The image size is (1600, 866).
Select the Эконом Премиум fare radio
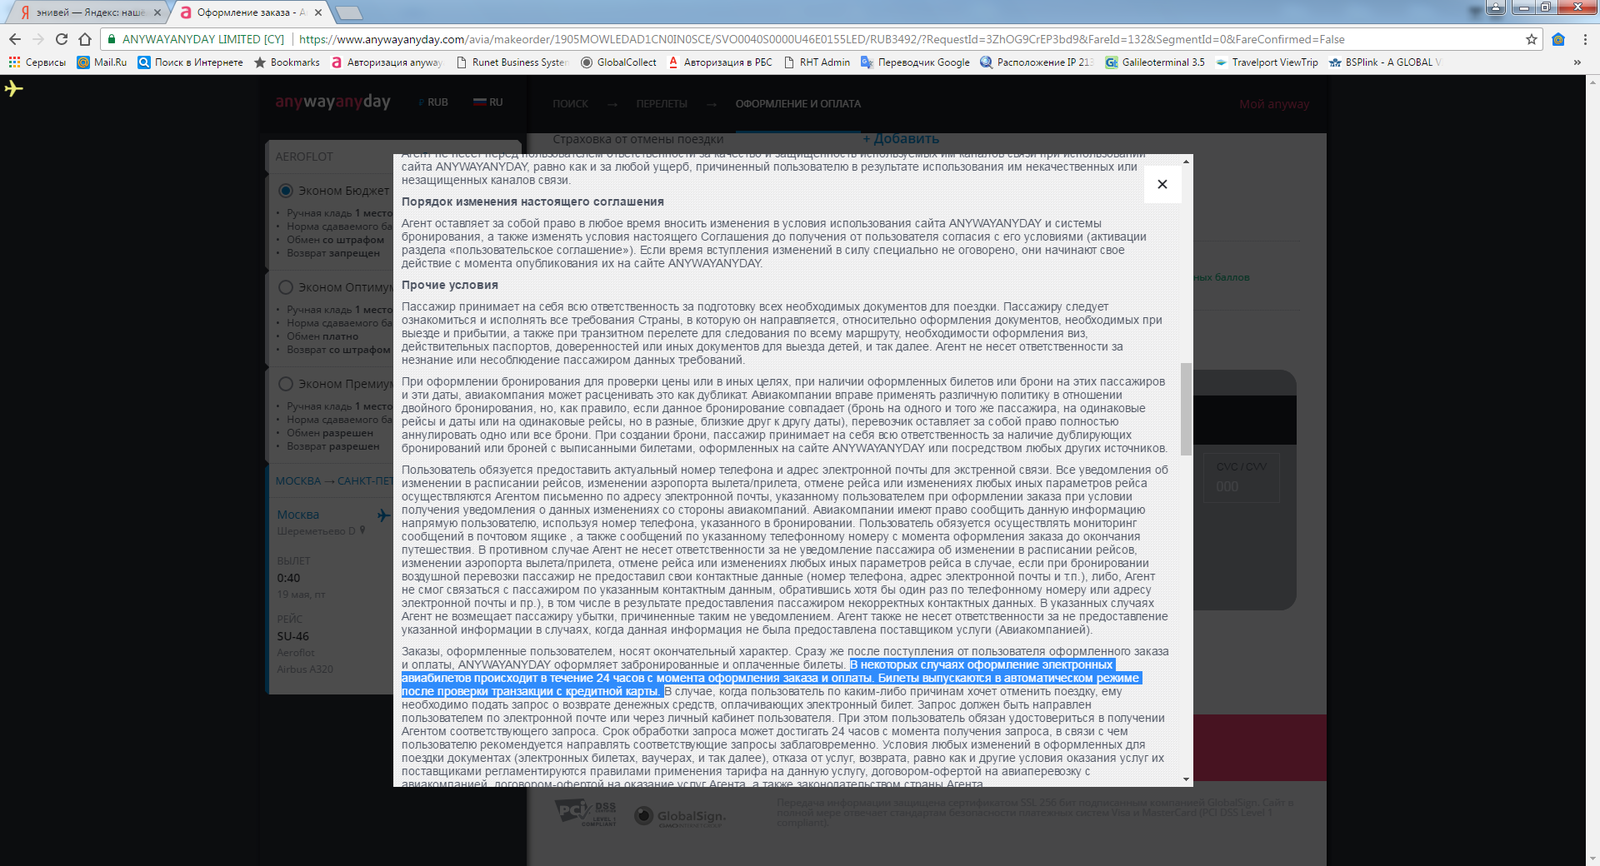pyautogui.click(x=286, y=384)
